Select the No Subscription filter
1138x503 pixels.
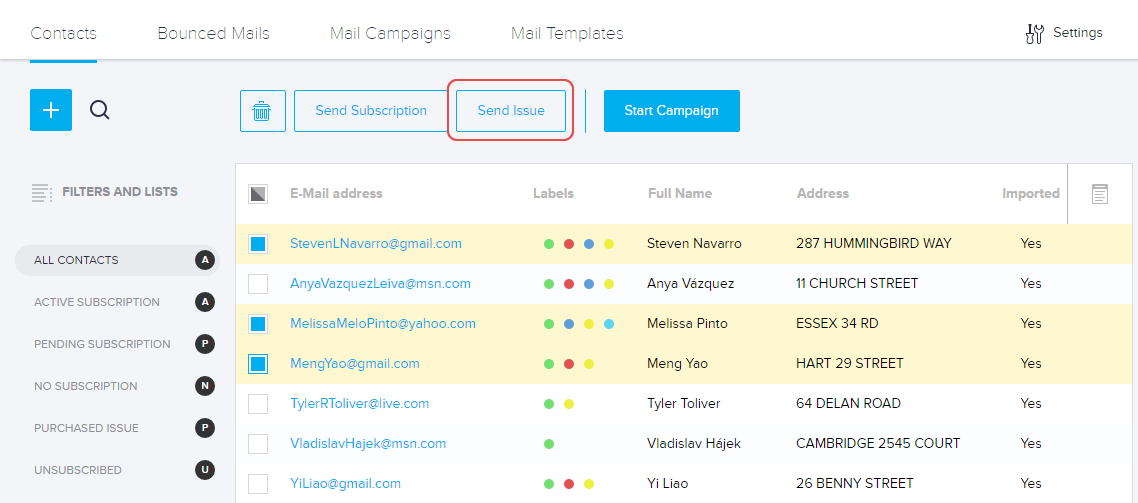click(x=85, y=386)
